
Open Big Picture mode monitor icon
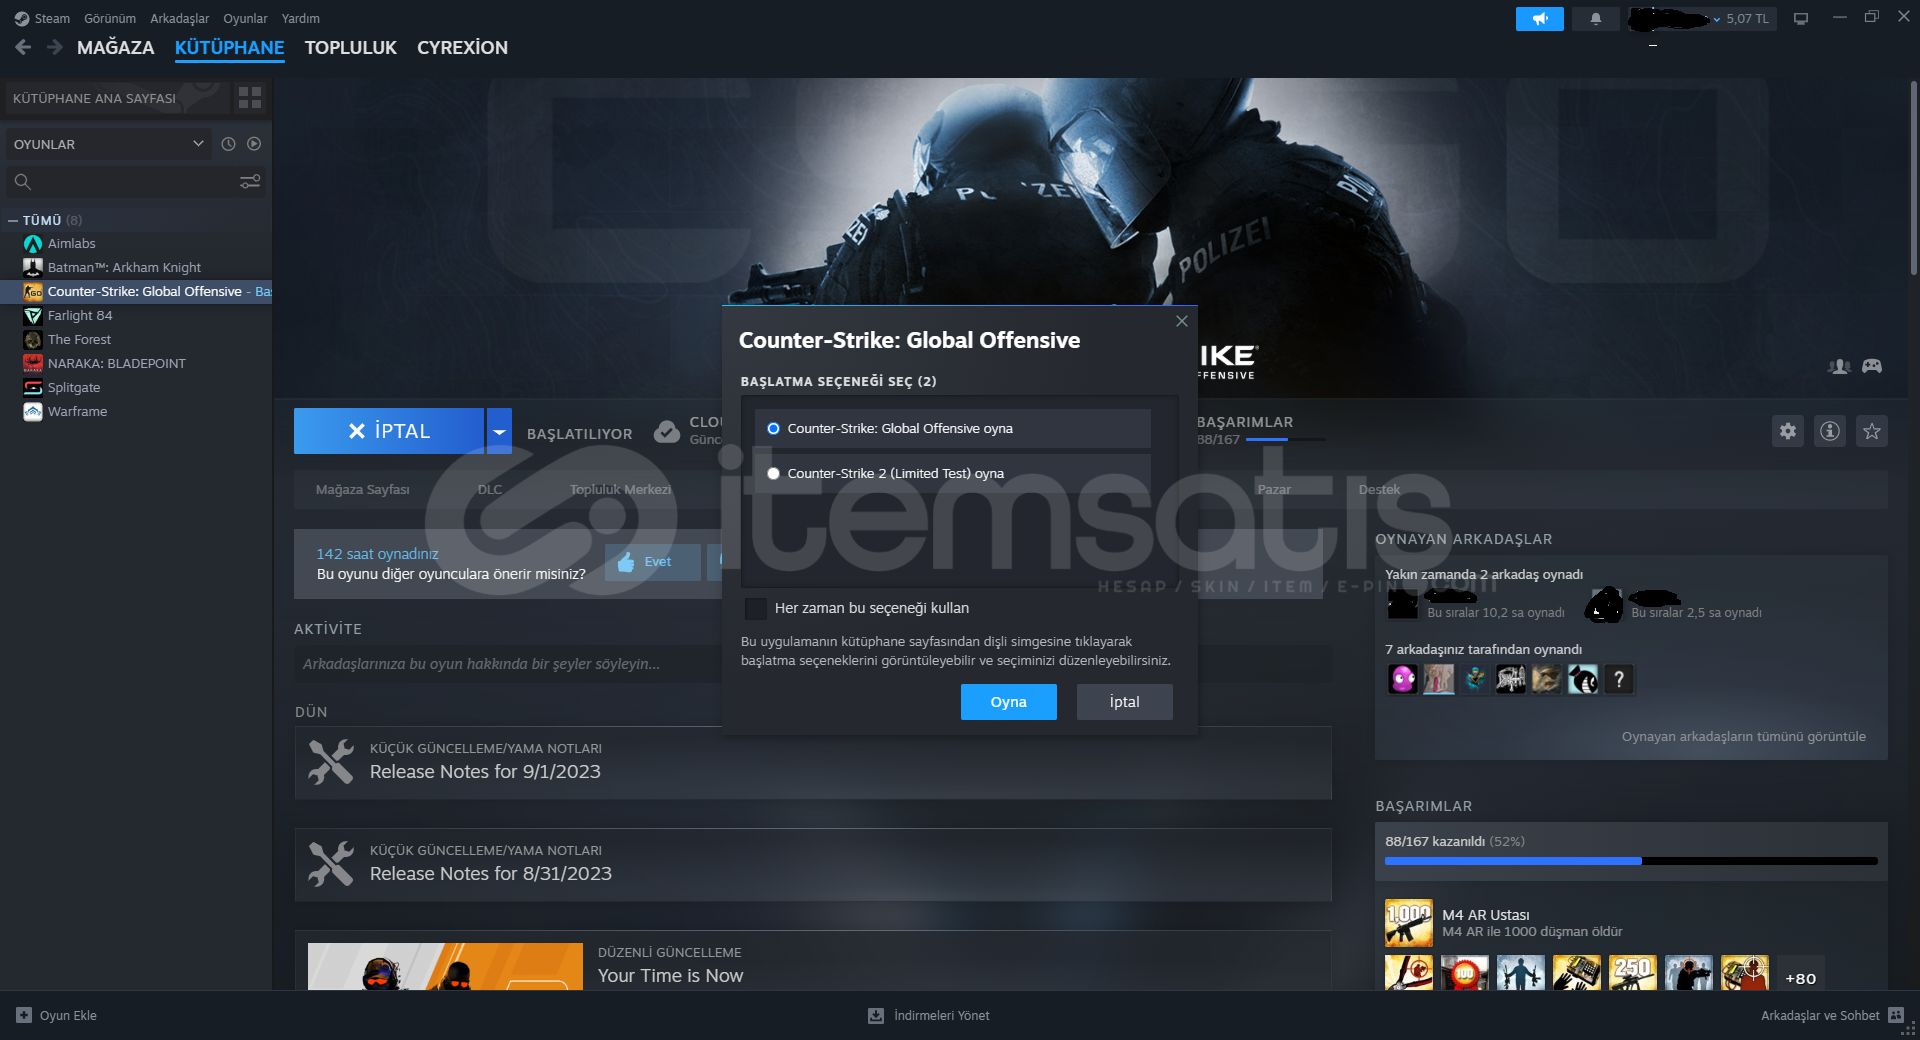tap(1801, 19)
